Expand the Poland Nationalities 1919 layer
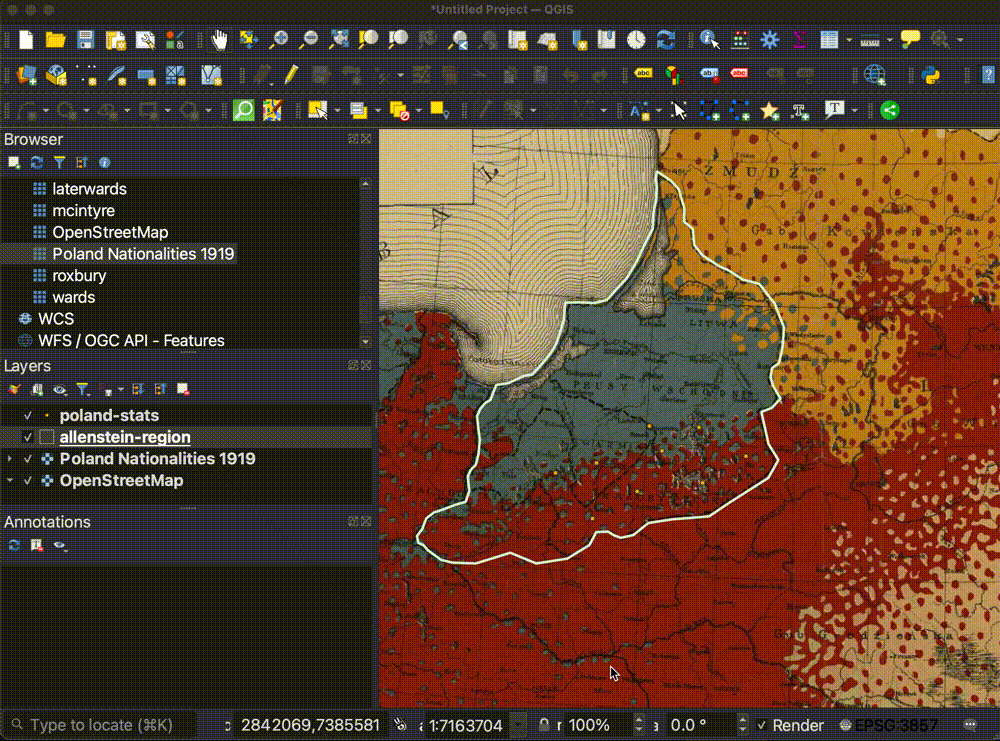Screen dimensions: 1000x741 tap(10, 459)
